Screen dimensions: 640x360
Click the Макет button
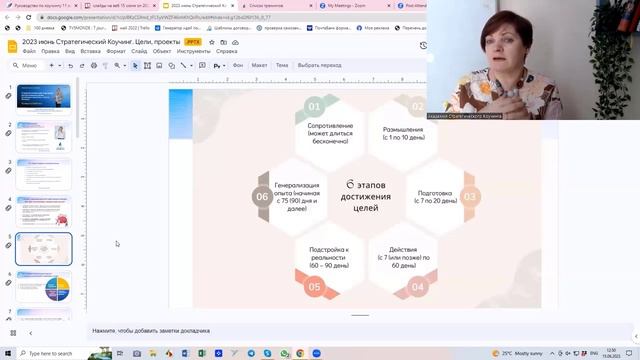pyautogui.click(x=259, y=65)
